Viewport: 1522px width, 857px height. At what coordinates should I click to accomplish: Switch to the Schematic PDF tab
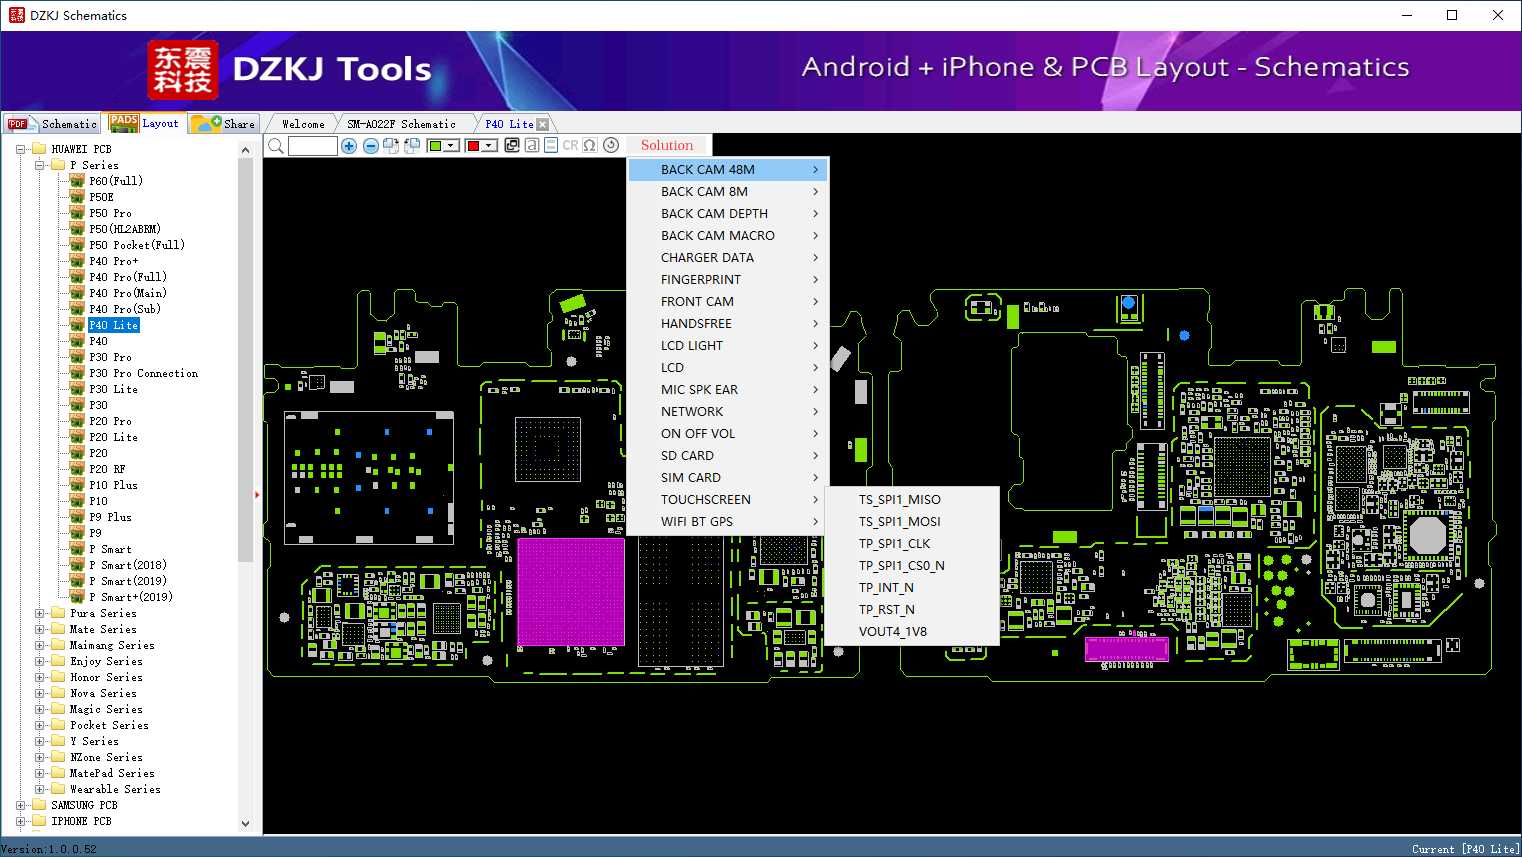click(52, 124)
